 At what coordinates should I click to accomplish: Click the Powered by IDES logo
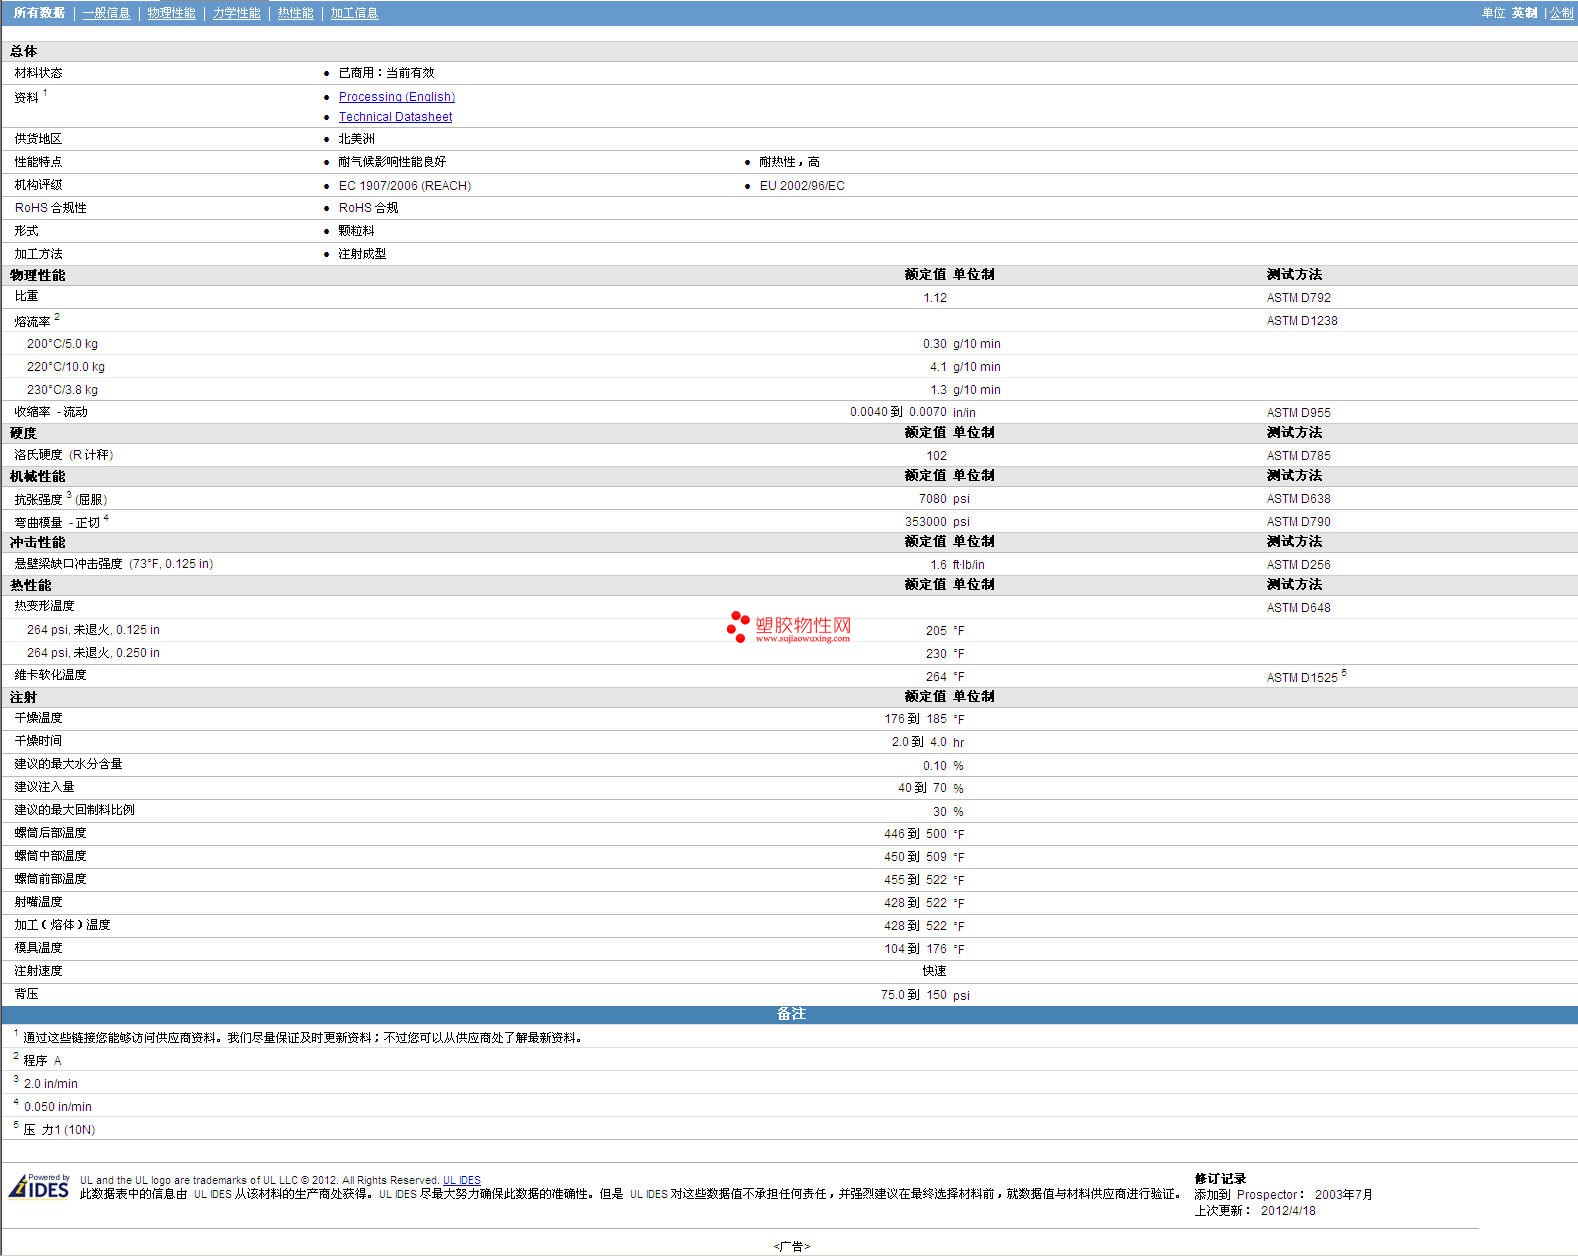pyautogui.click(x=40, y=1186)
